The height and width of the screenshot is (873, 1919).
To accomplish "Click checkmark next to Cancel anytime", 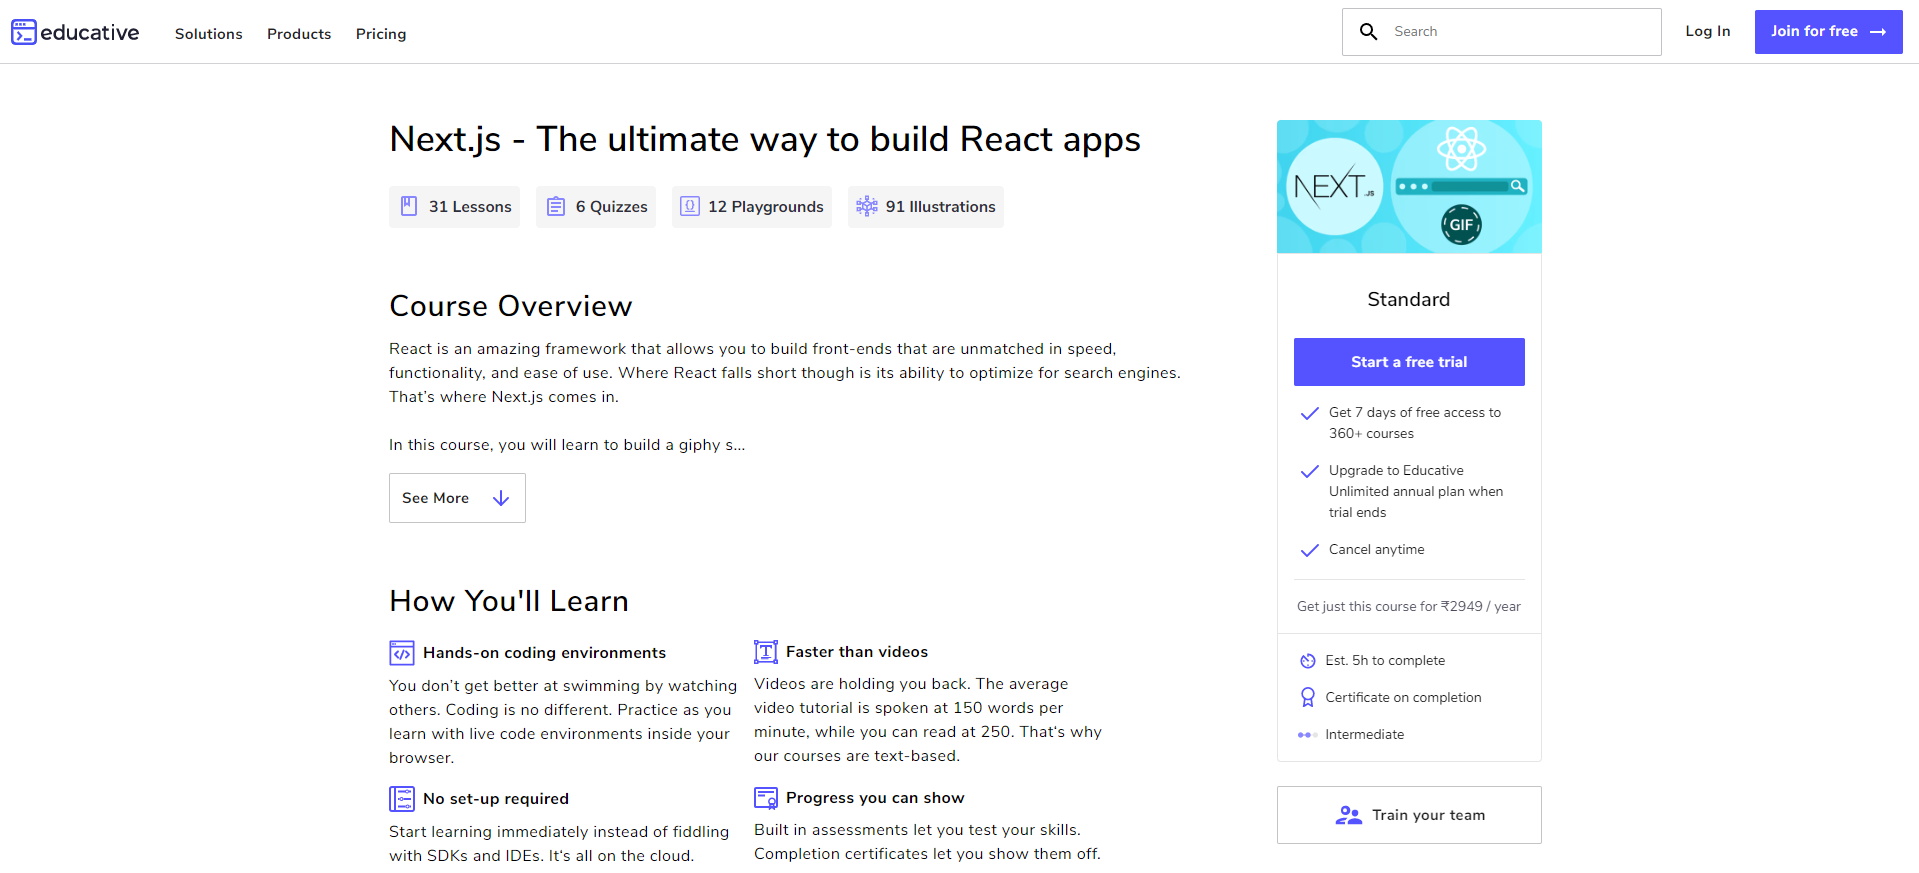I will click(1309, 550).
